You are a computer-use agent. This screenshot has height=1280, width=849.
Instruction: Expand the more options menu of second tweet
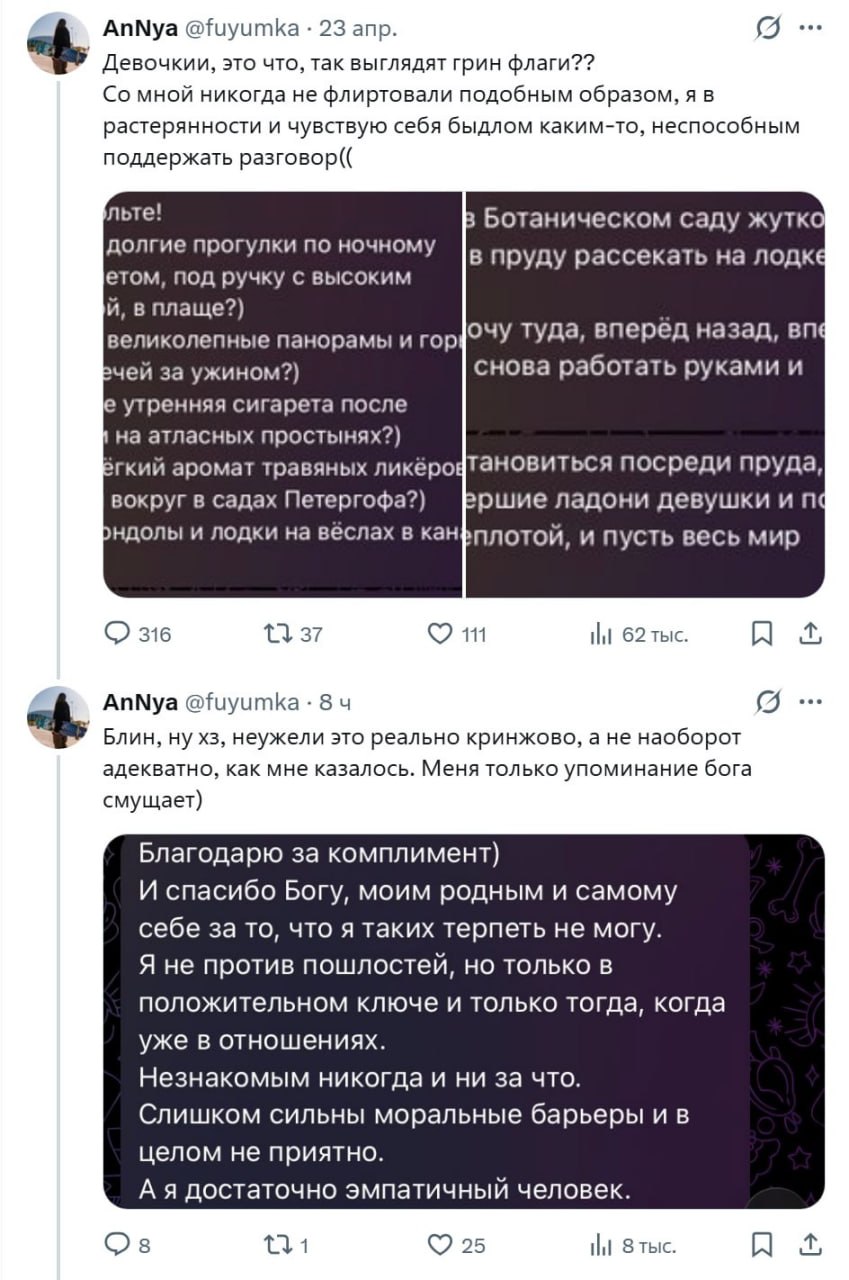pyautogui.click(x=811, y=702)
